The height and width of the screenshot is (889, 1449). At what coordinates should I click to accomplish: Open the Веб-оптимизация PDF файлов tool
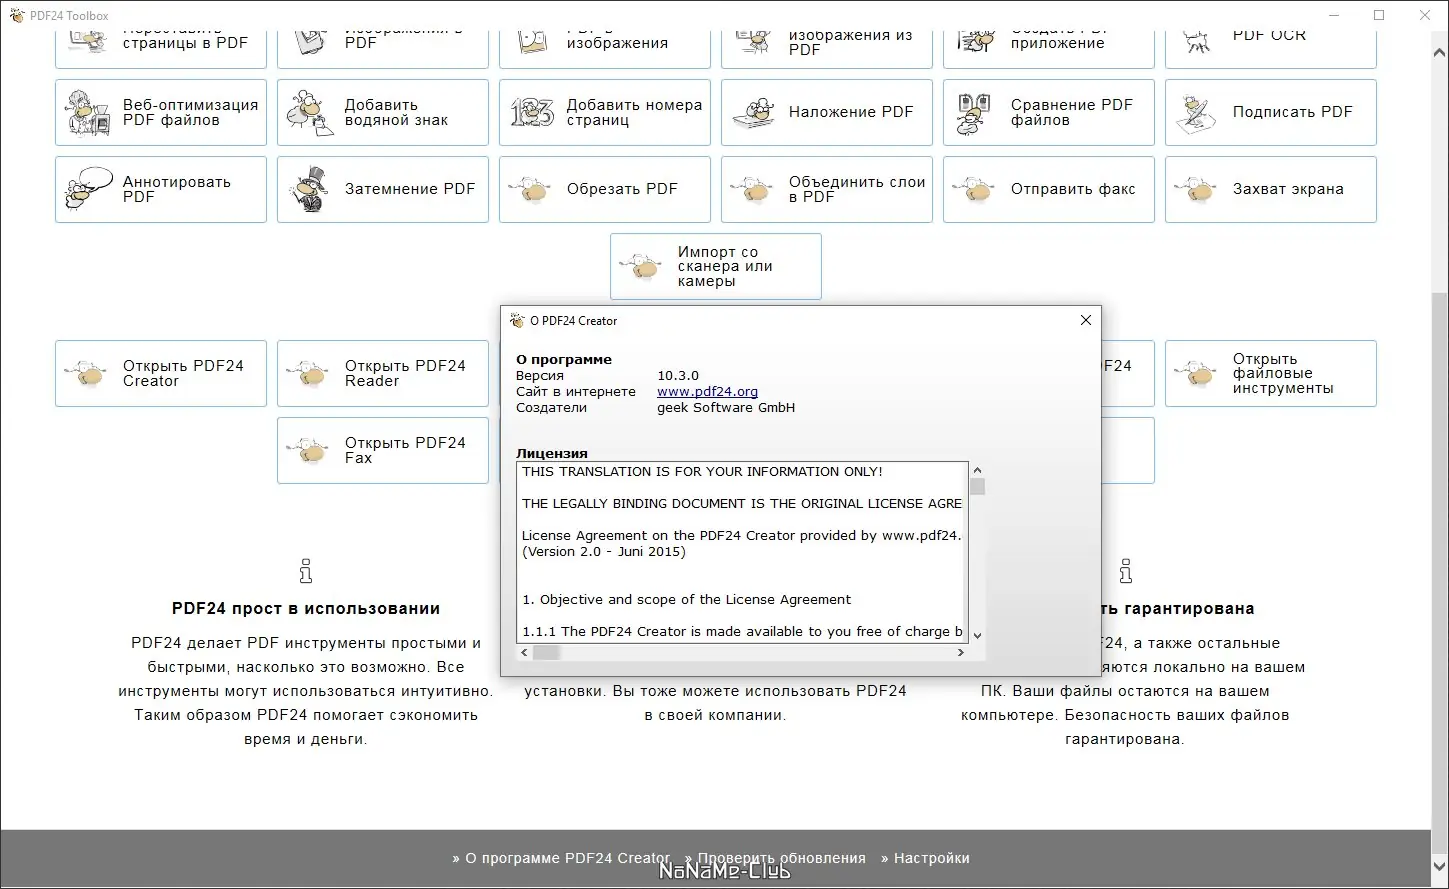coord(161,113)
